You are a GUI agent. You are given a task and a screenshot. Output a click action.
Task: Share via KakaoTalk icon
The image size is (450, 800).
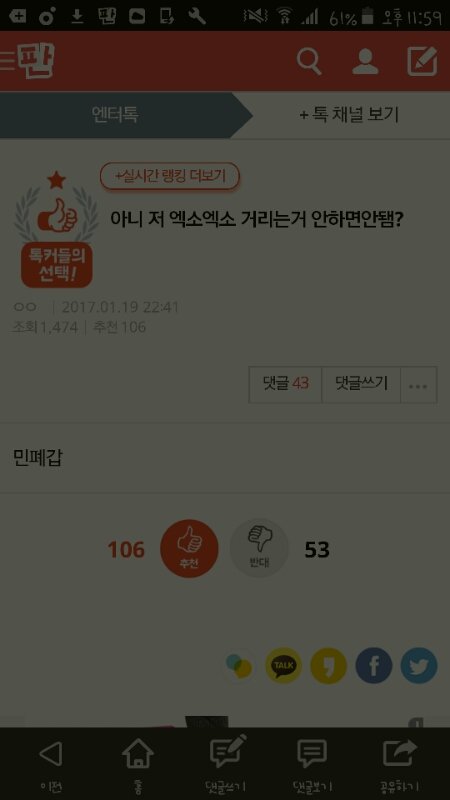tap(283, 665)
